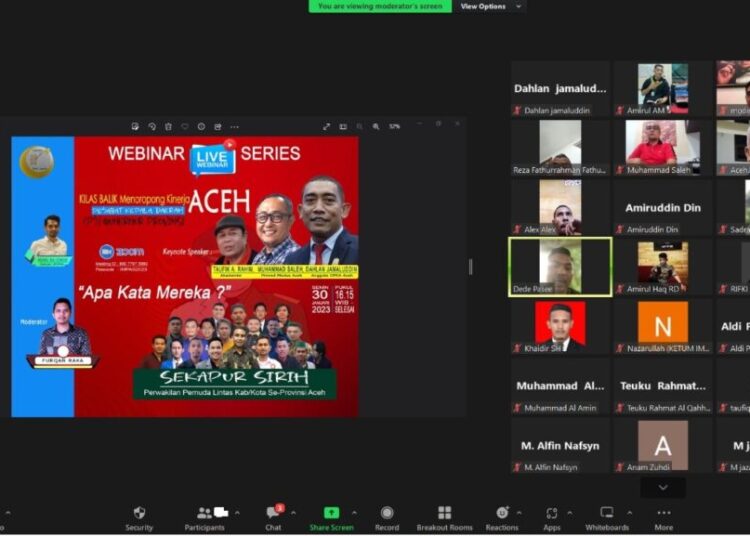Open the View Options dropdown
The width and height of the screenshot is (750, 536).
coord(489,6)
